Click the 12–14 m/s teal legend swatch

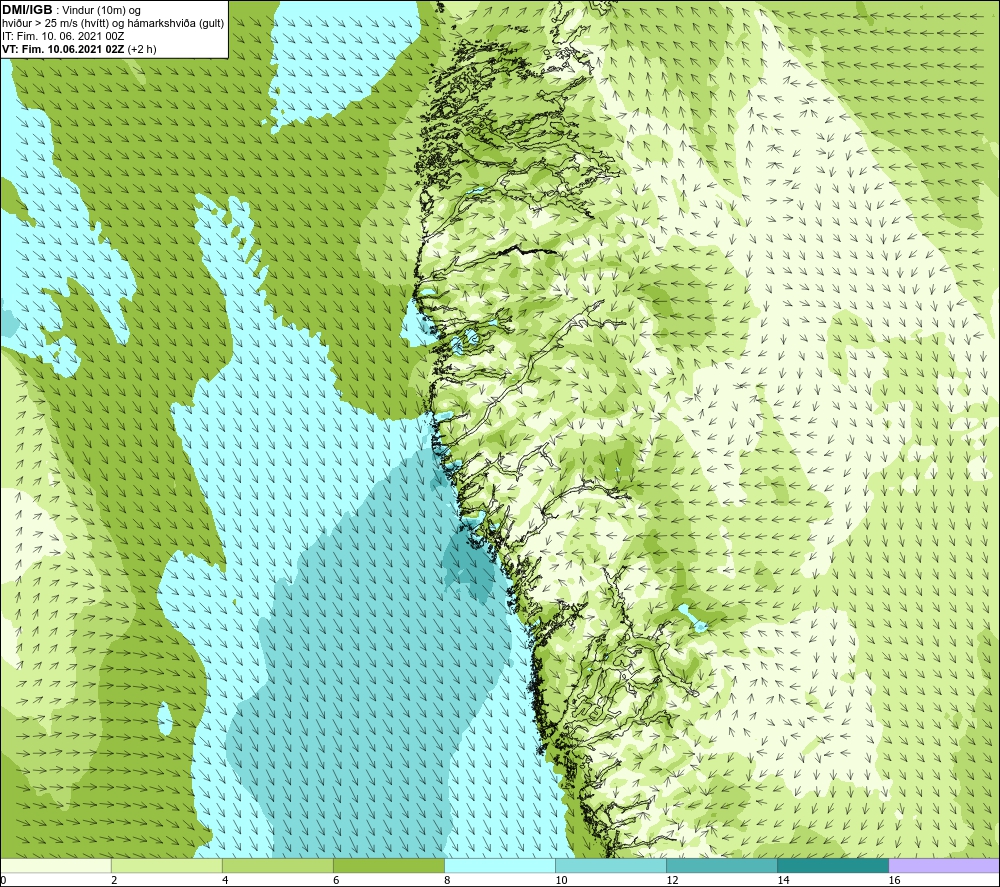coord(722,865)
